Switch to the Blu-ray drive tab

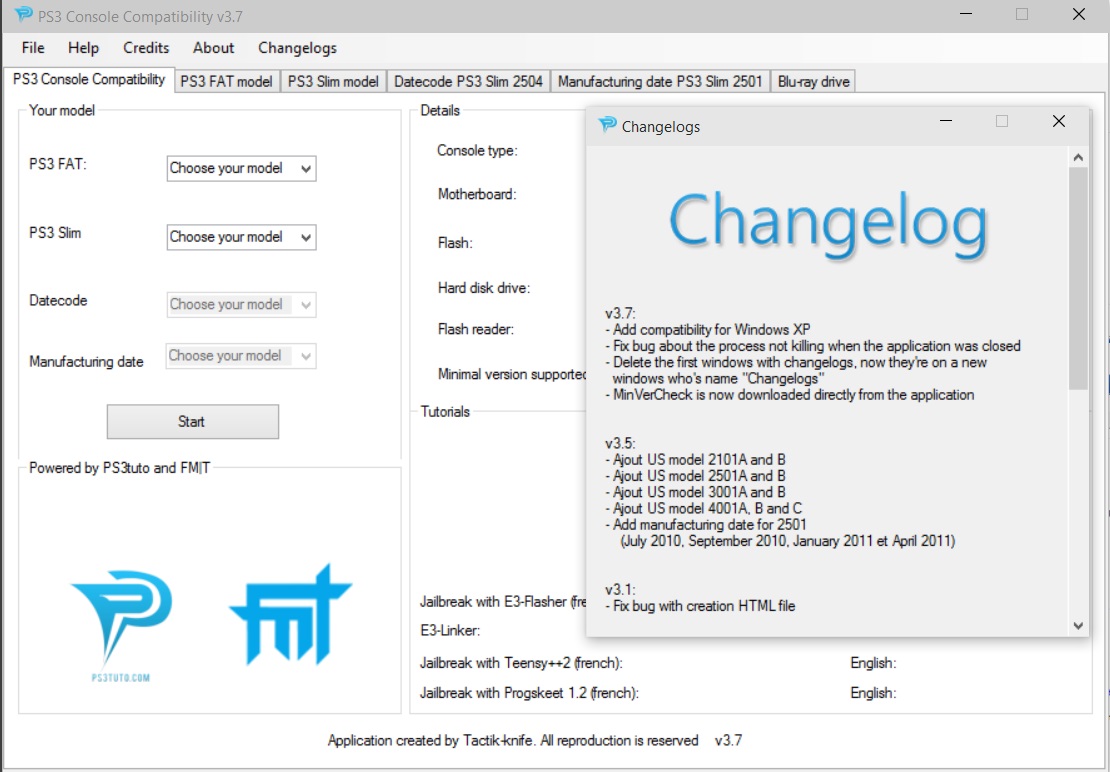(x=813, y=81)
